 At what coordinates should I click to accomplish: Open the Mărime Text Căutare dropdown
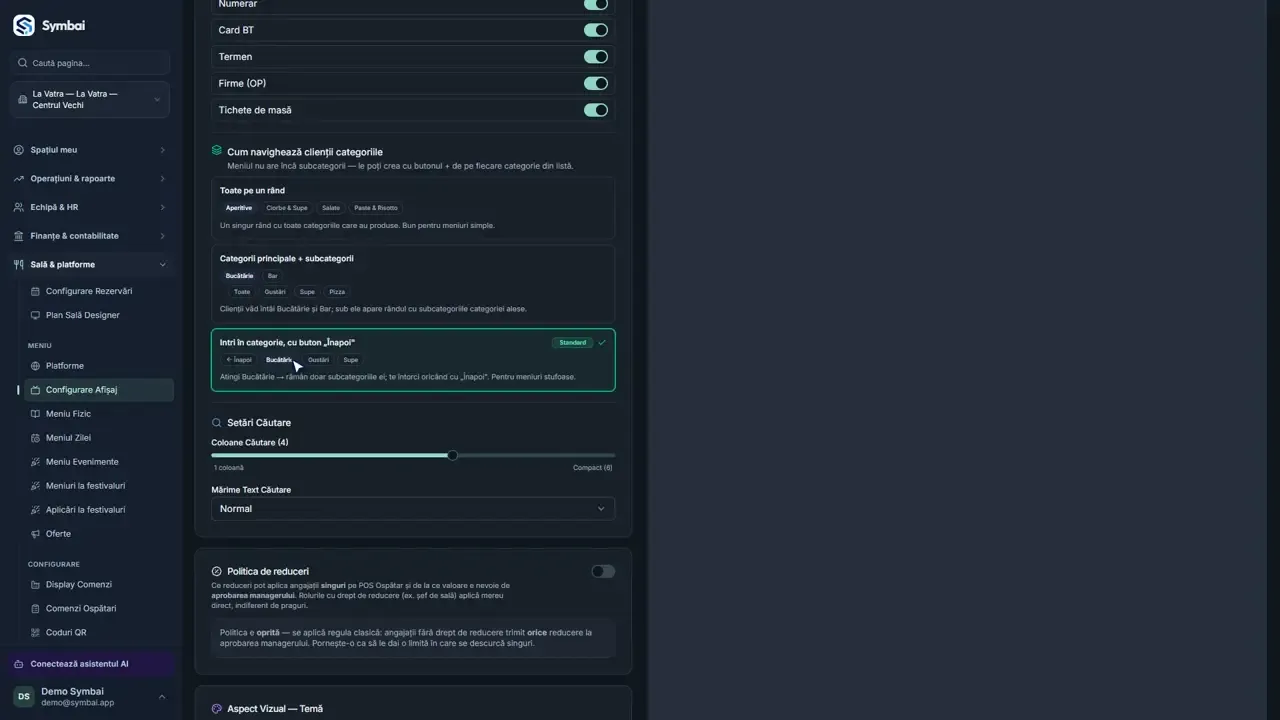(413, 509)
